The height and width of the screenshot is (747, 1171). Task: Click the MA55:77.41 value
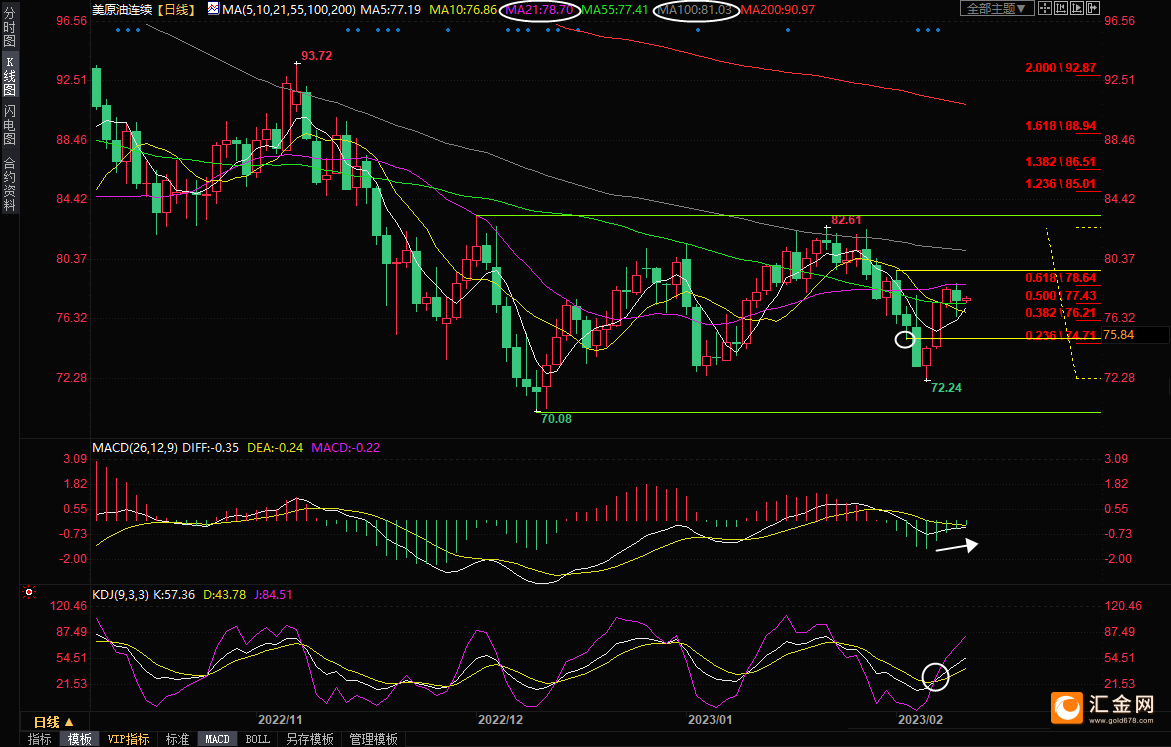pyautogui.click(x=615, y=10)
